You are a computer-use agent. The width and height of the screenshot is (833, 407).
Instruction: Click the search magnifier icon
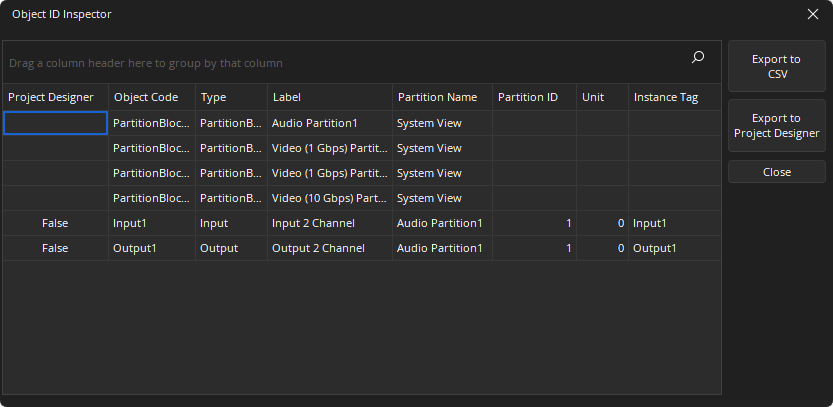(698, 58)
